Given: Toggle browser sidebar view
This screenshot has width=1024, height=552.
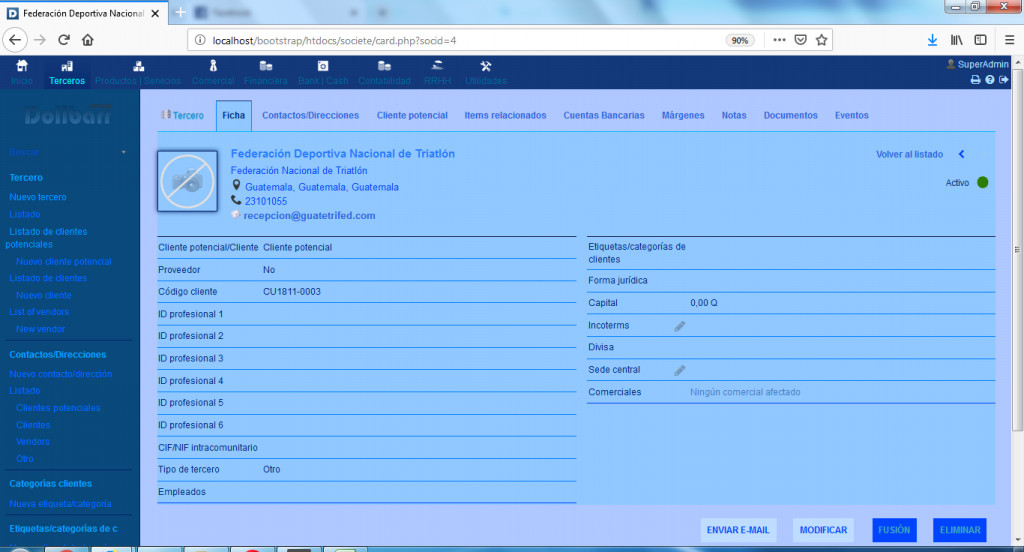Looking at the screenshot, I should [980, 40].
